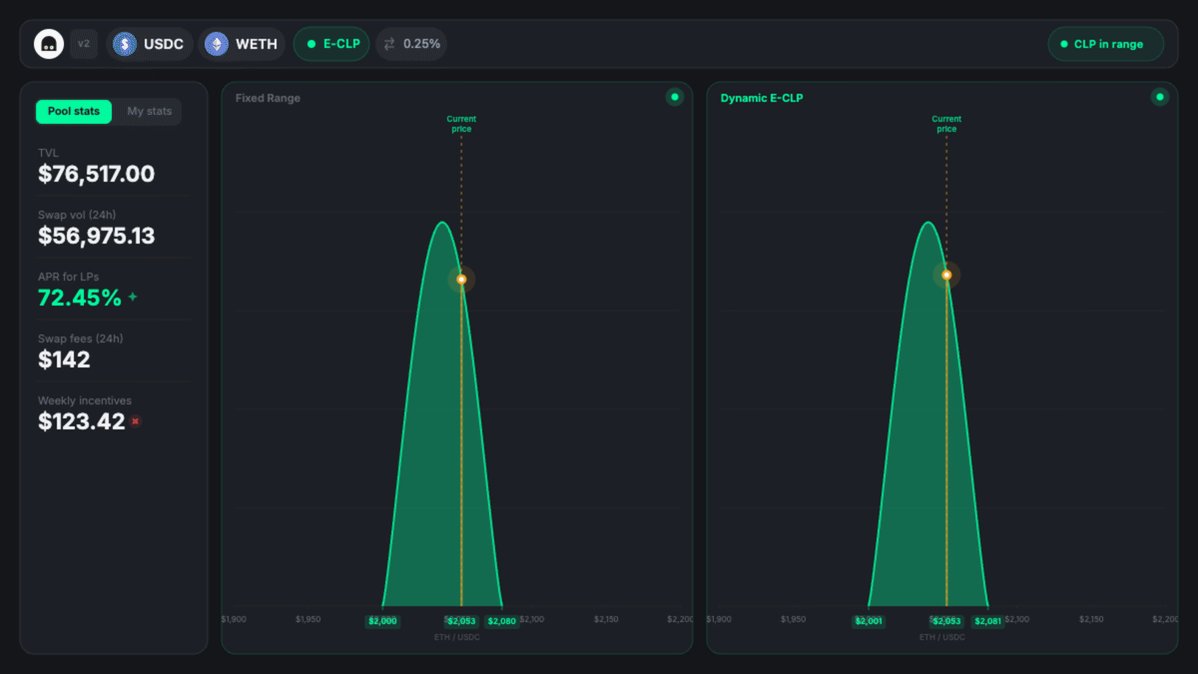
Task: Click the $2,053 label in Dynamic E-CLP chart
Action: (x=947, y=621)
